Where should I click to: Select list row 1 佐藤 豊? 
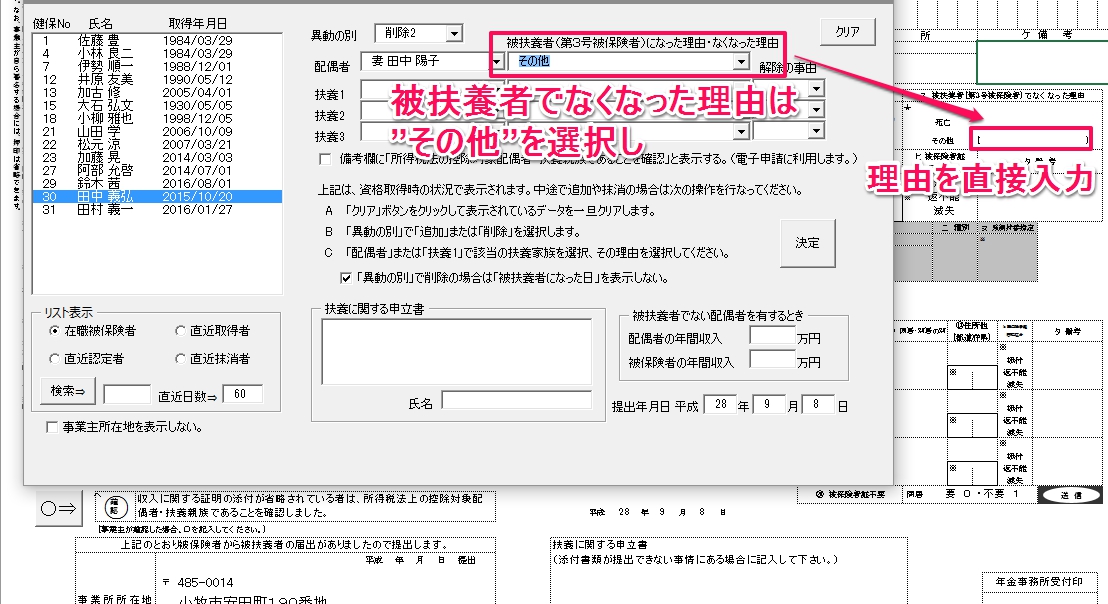tap(157, 40)
